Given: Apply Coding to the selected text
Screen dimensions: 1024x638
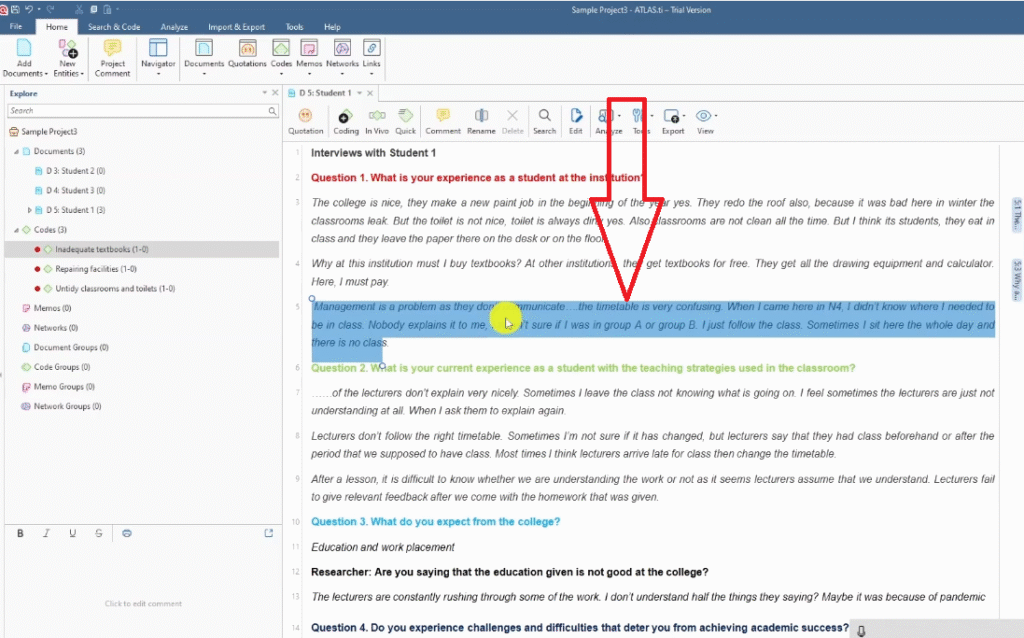Looking at the screenshot, I should click(345, 120).
